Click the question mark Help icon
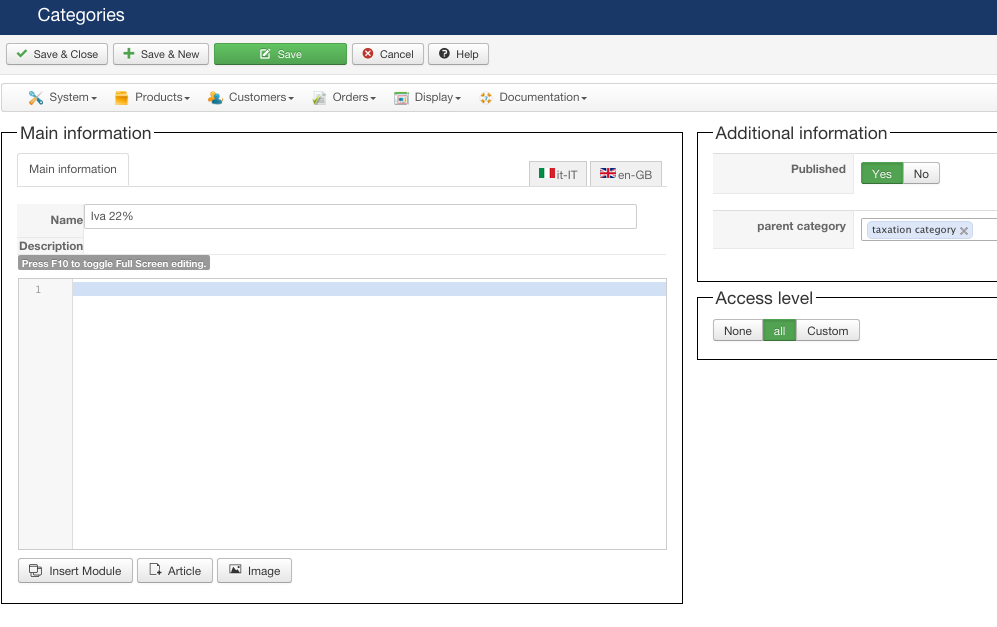The width and height of the screenshot is (997, 627). (444, 54)
